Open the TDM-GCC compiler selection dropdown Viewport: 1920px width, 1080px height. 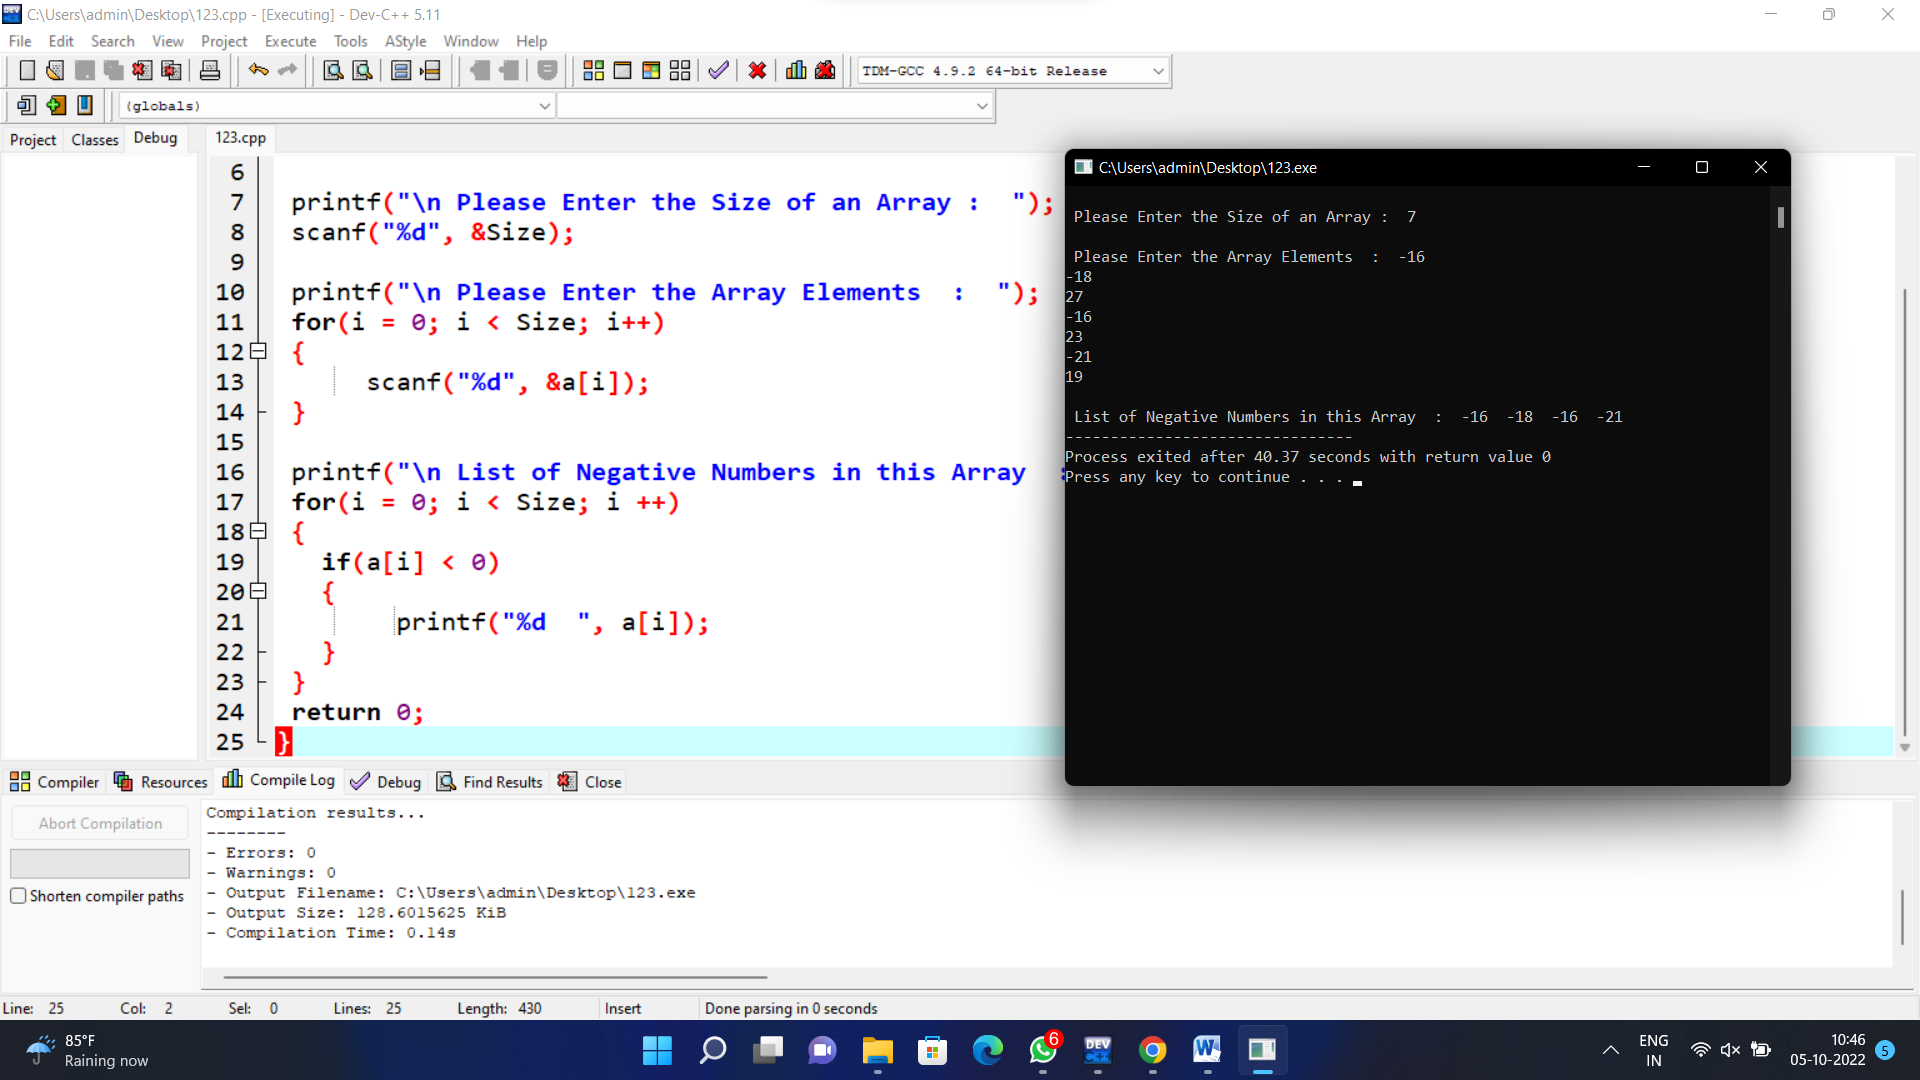1157,71
